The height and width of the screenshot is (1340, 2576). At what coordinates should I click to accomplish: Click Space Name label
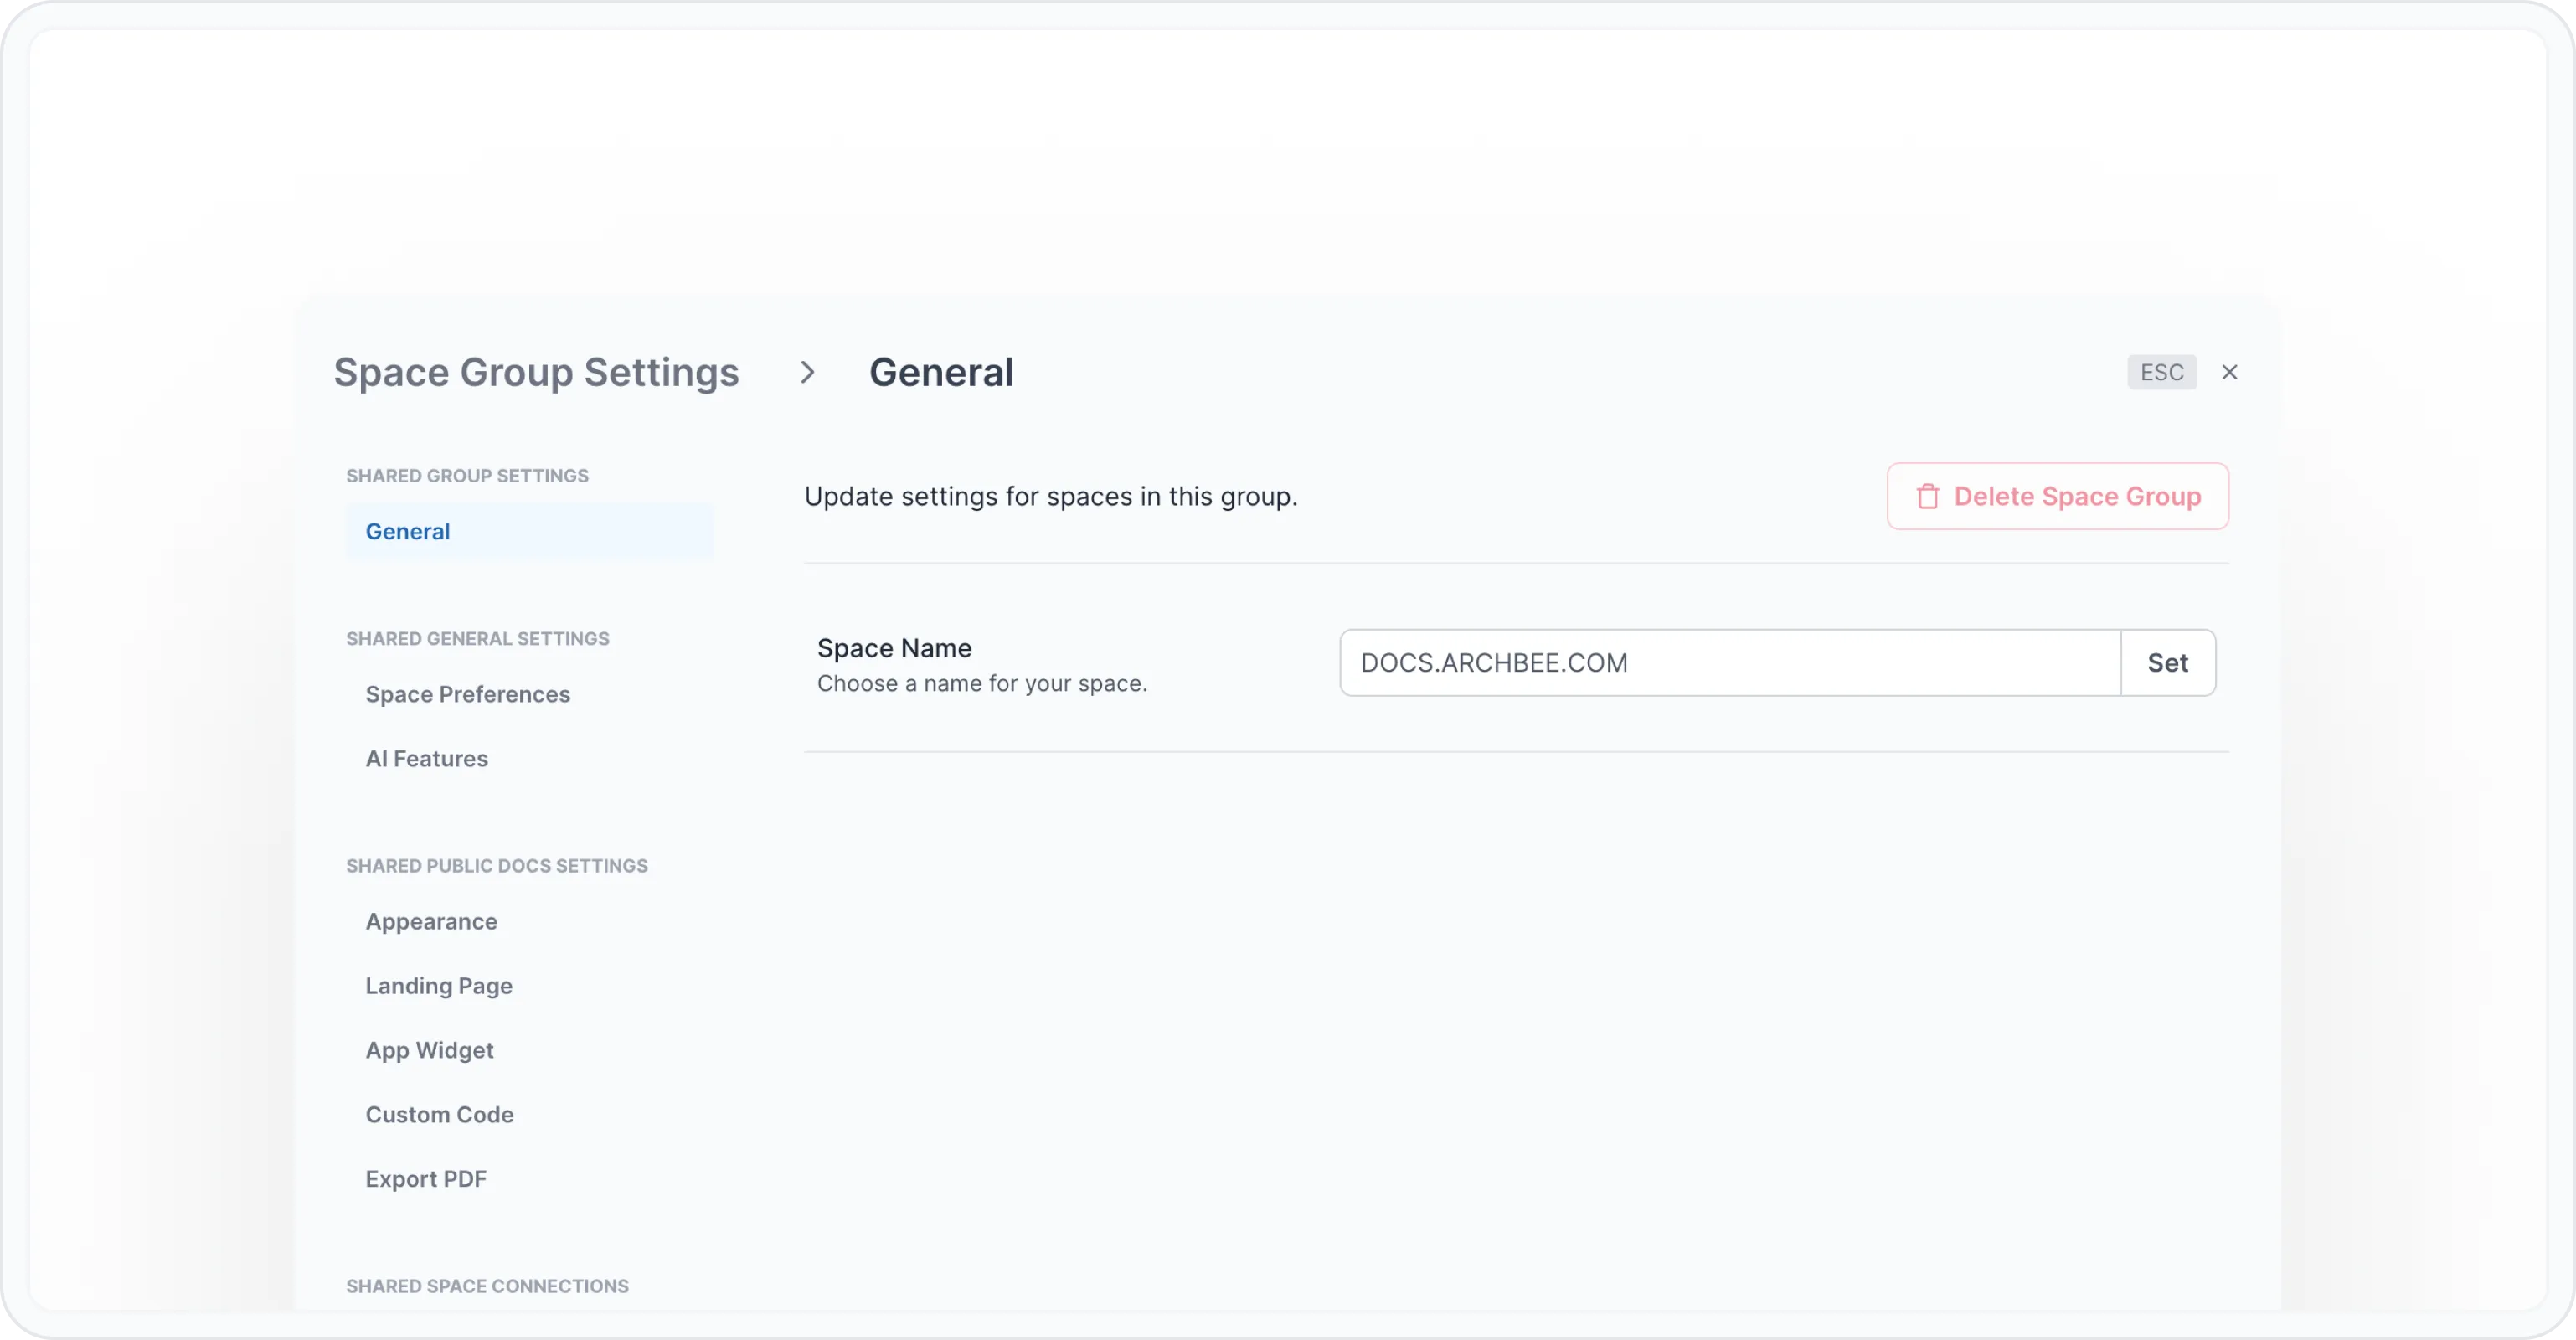pos(894,648)
